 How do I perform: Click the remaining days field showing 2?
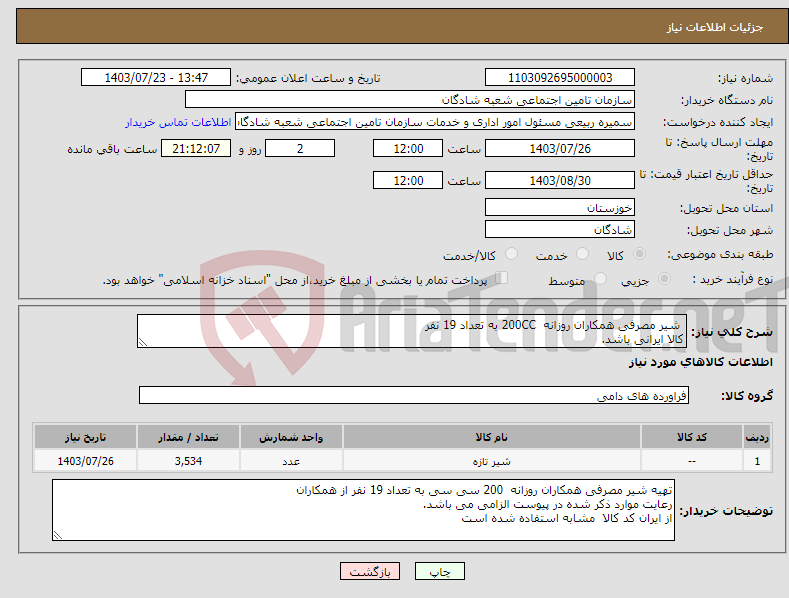point(300,148)
